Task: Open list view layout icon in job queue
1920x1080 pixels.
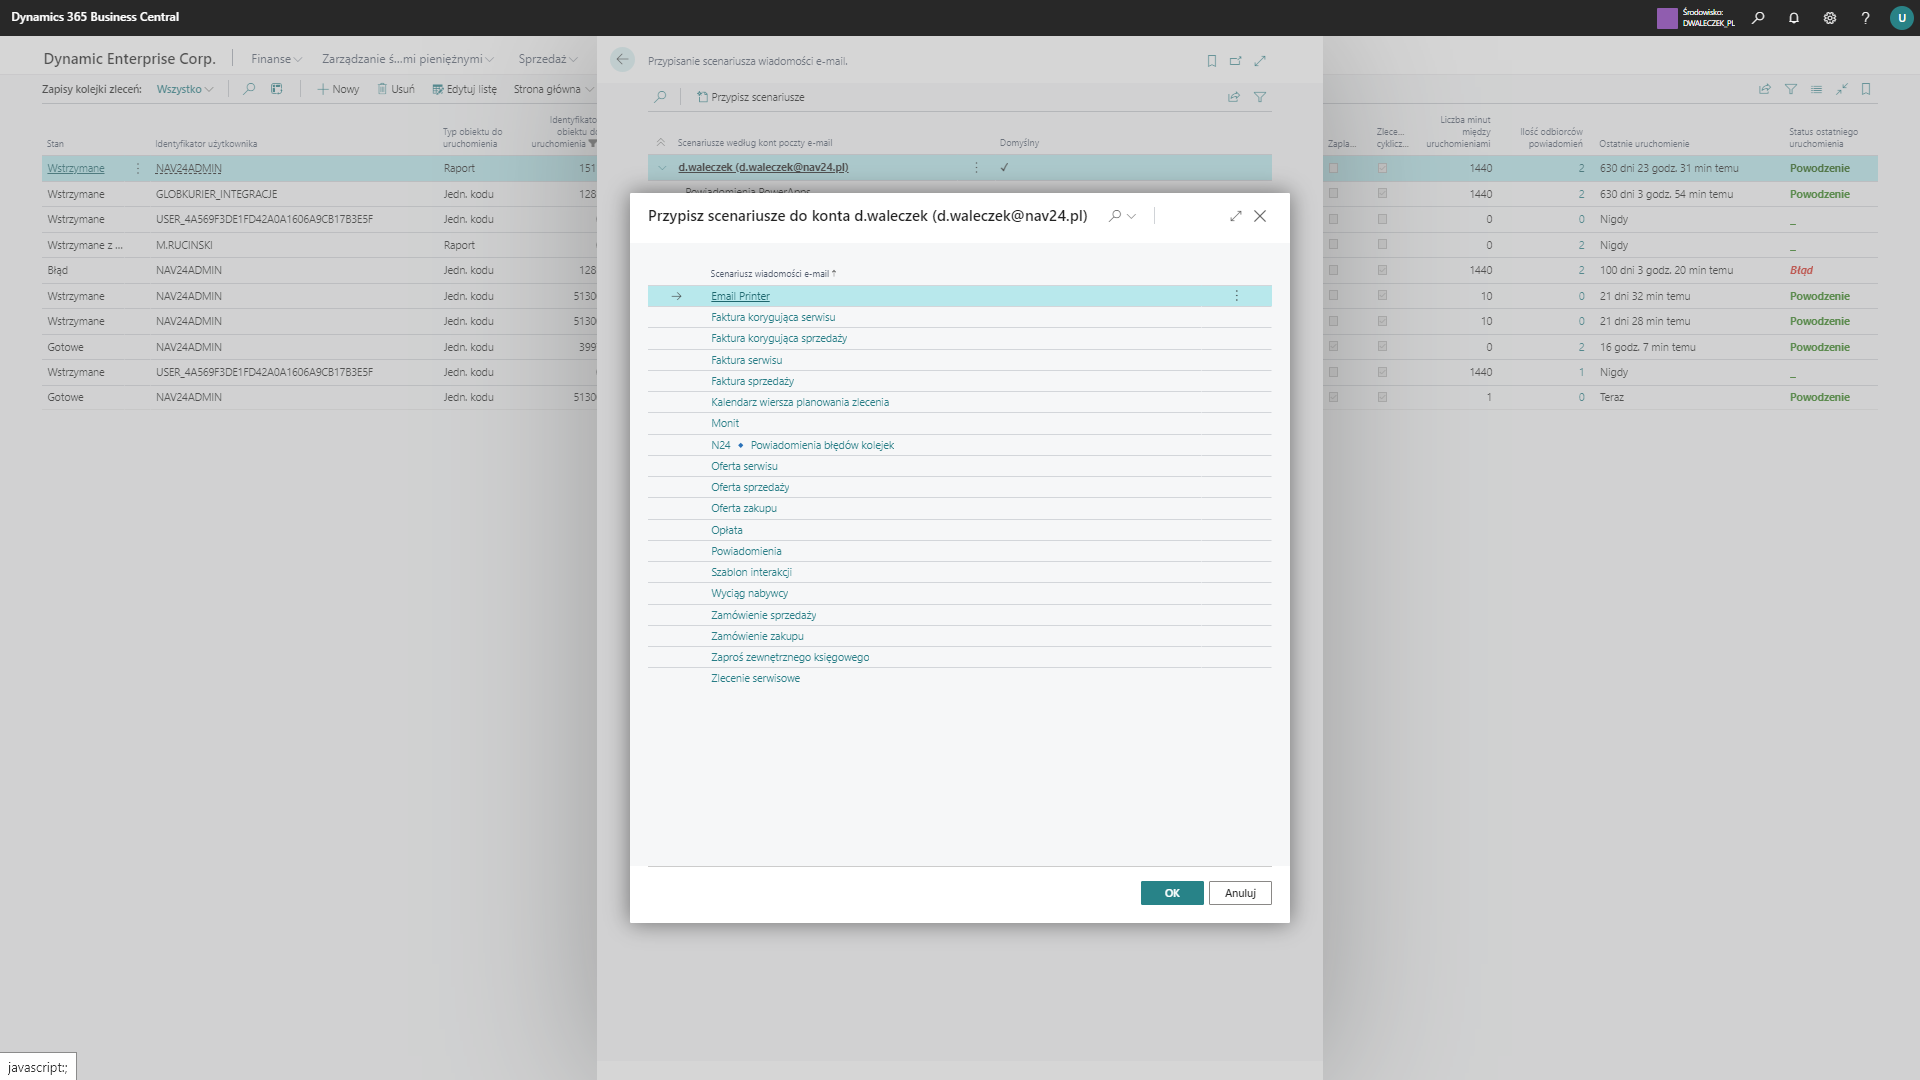Action: [x=277, y=89]
